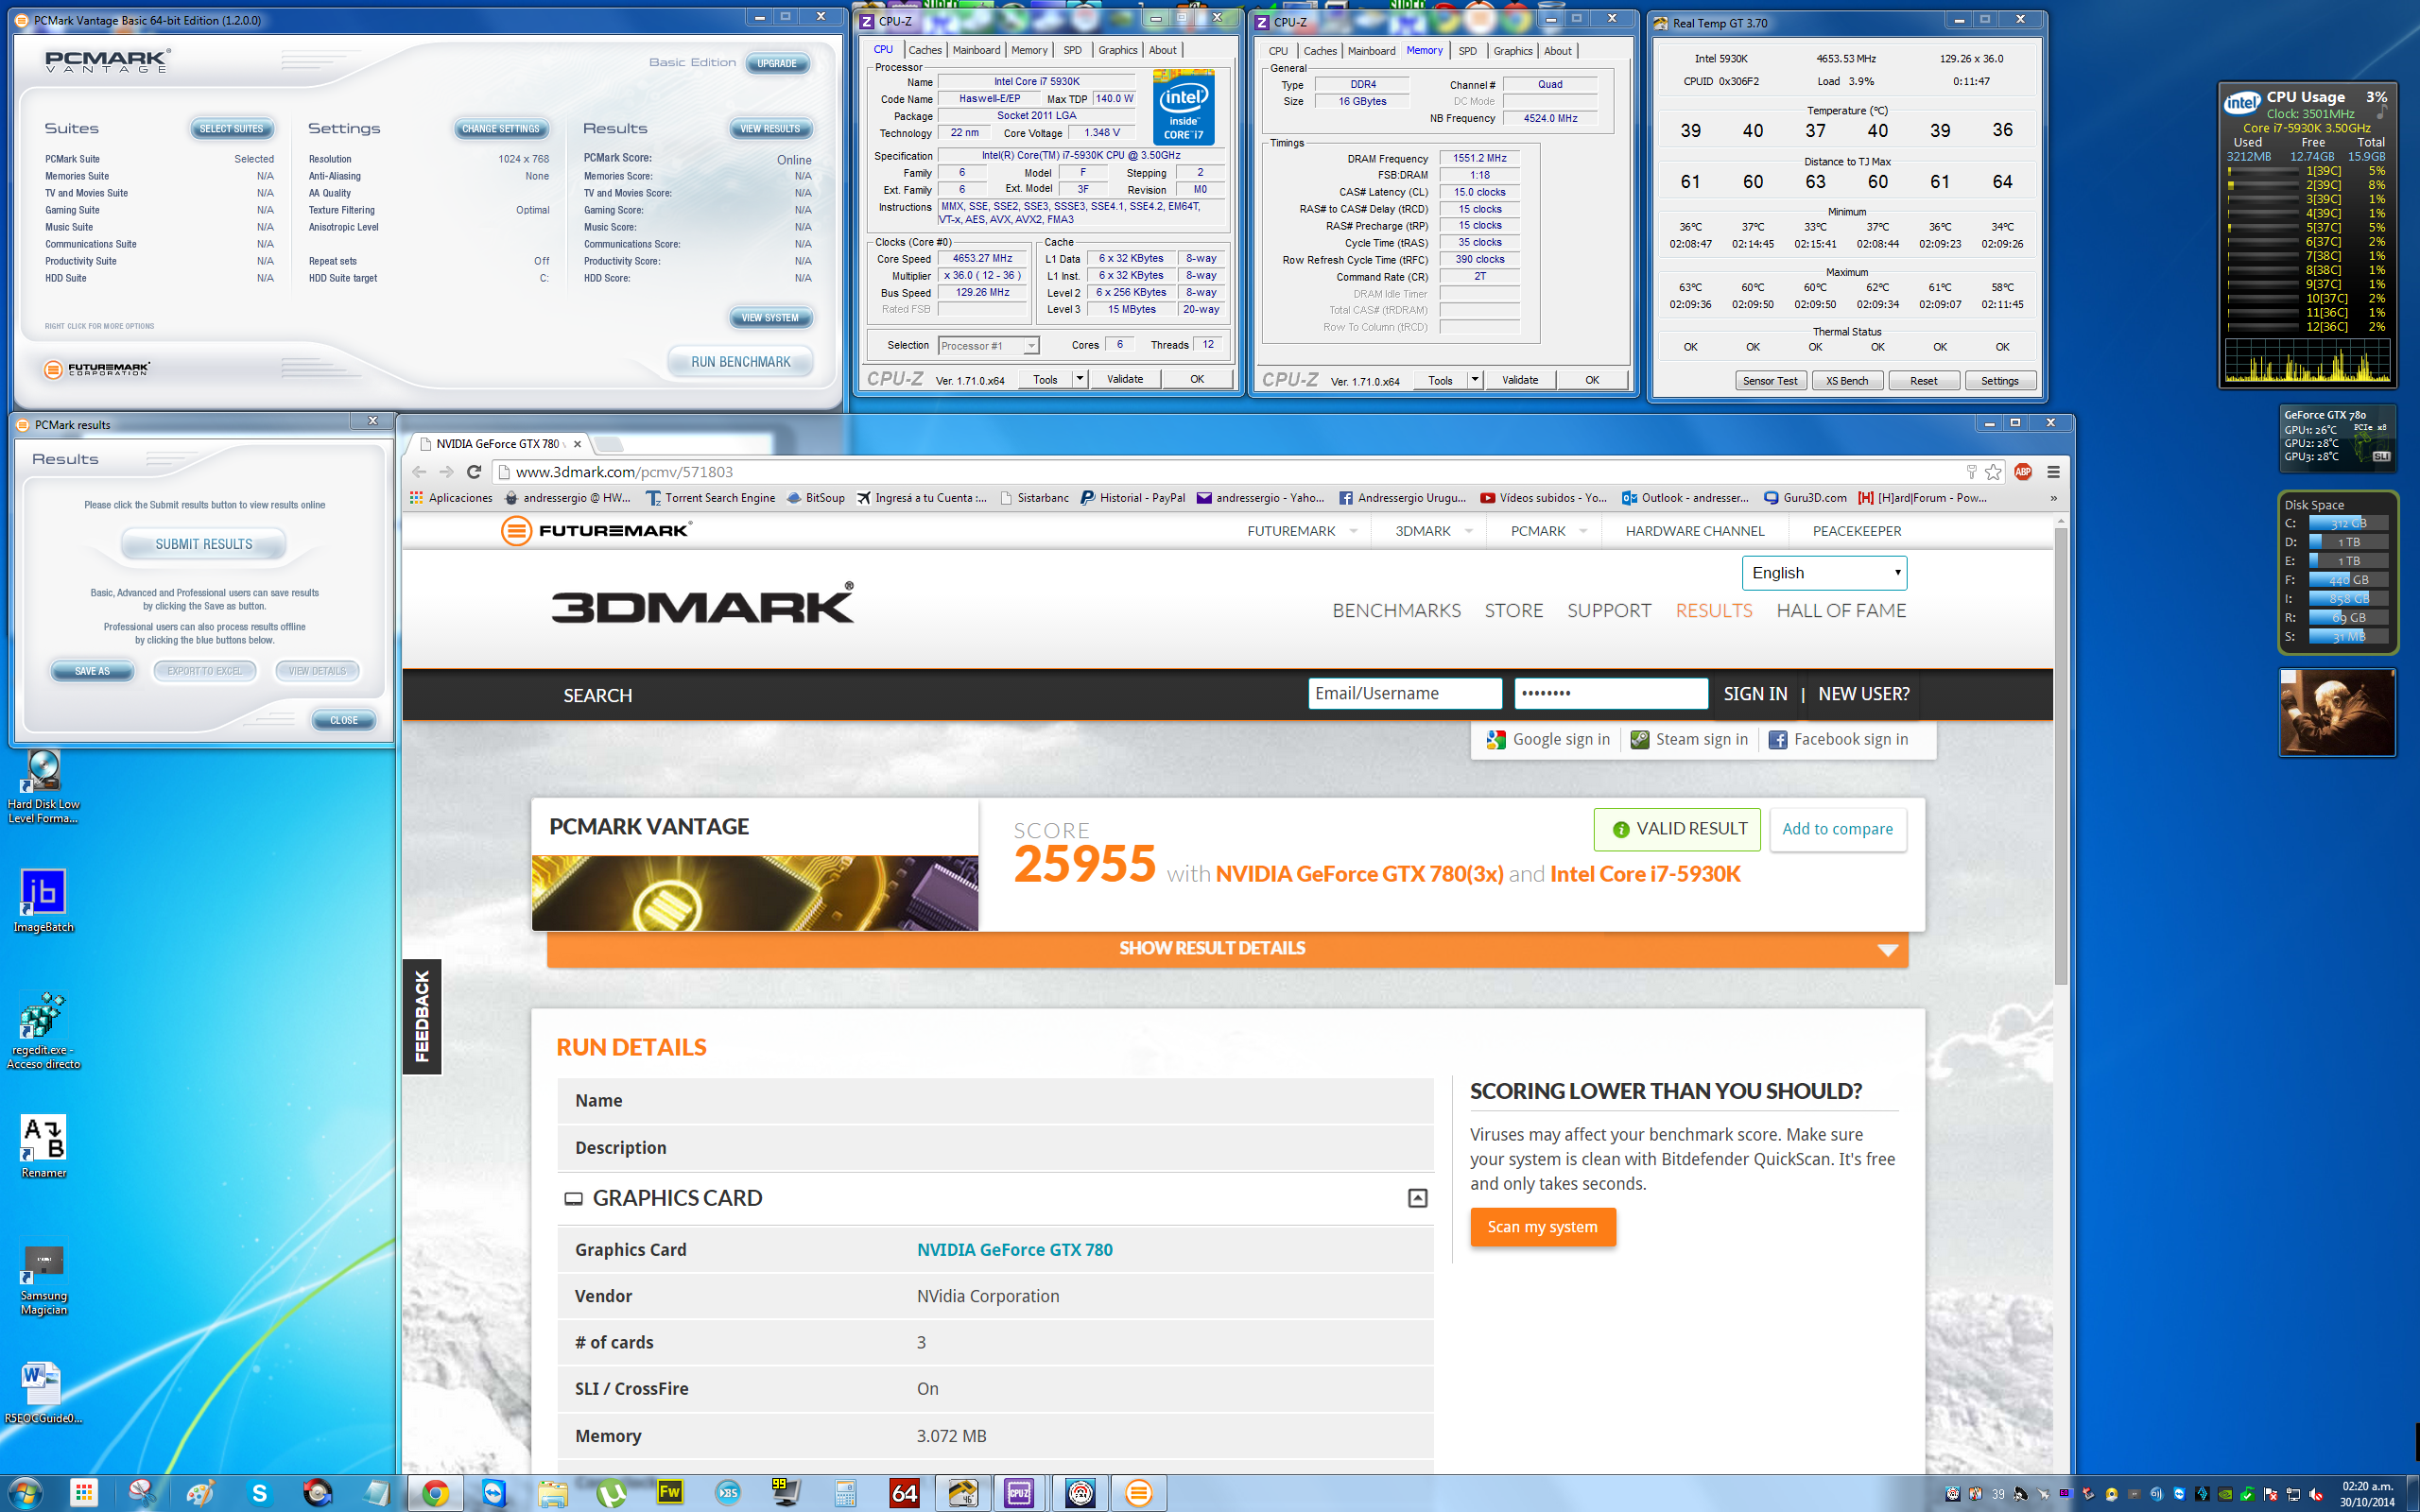Toggle the bookmark star in Chrome's address bar
The width and height of the screenshot is (2420, 1512).
(x=1993, y=472)
